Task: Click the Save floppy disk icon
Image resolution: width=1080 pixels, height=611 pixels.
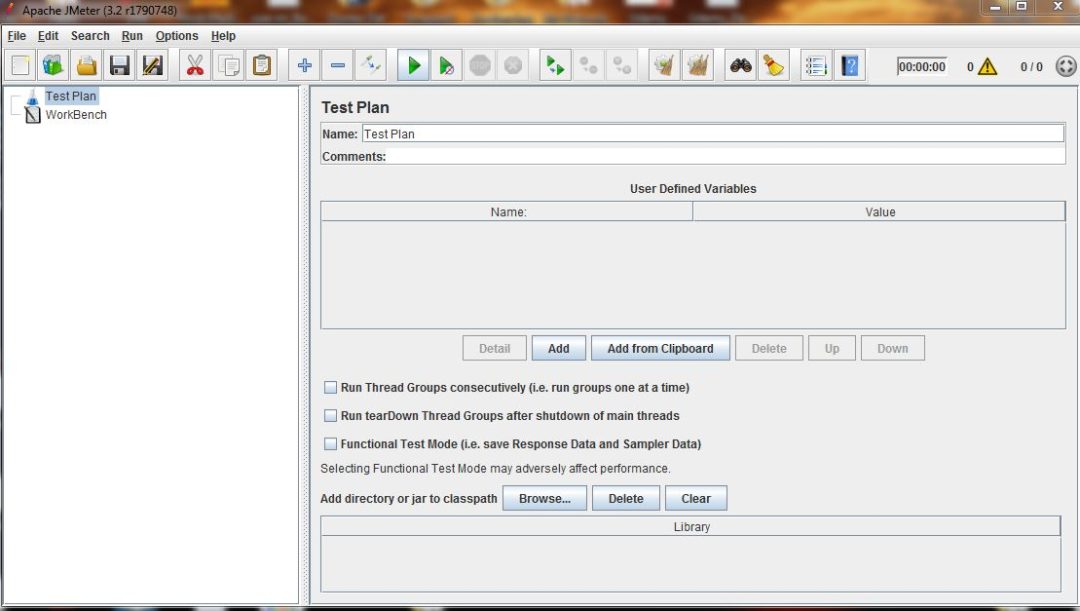Action: point(120,66)
